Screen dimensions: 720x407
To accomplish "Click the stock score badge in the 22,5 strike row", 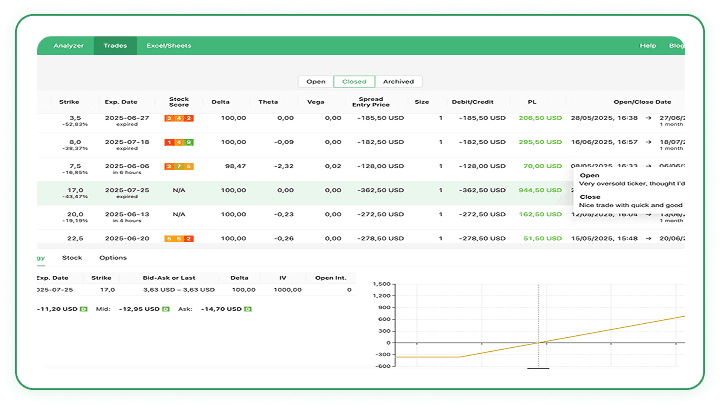I will [x=179, y=238].
